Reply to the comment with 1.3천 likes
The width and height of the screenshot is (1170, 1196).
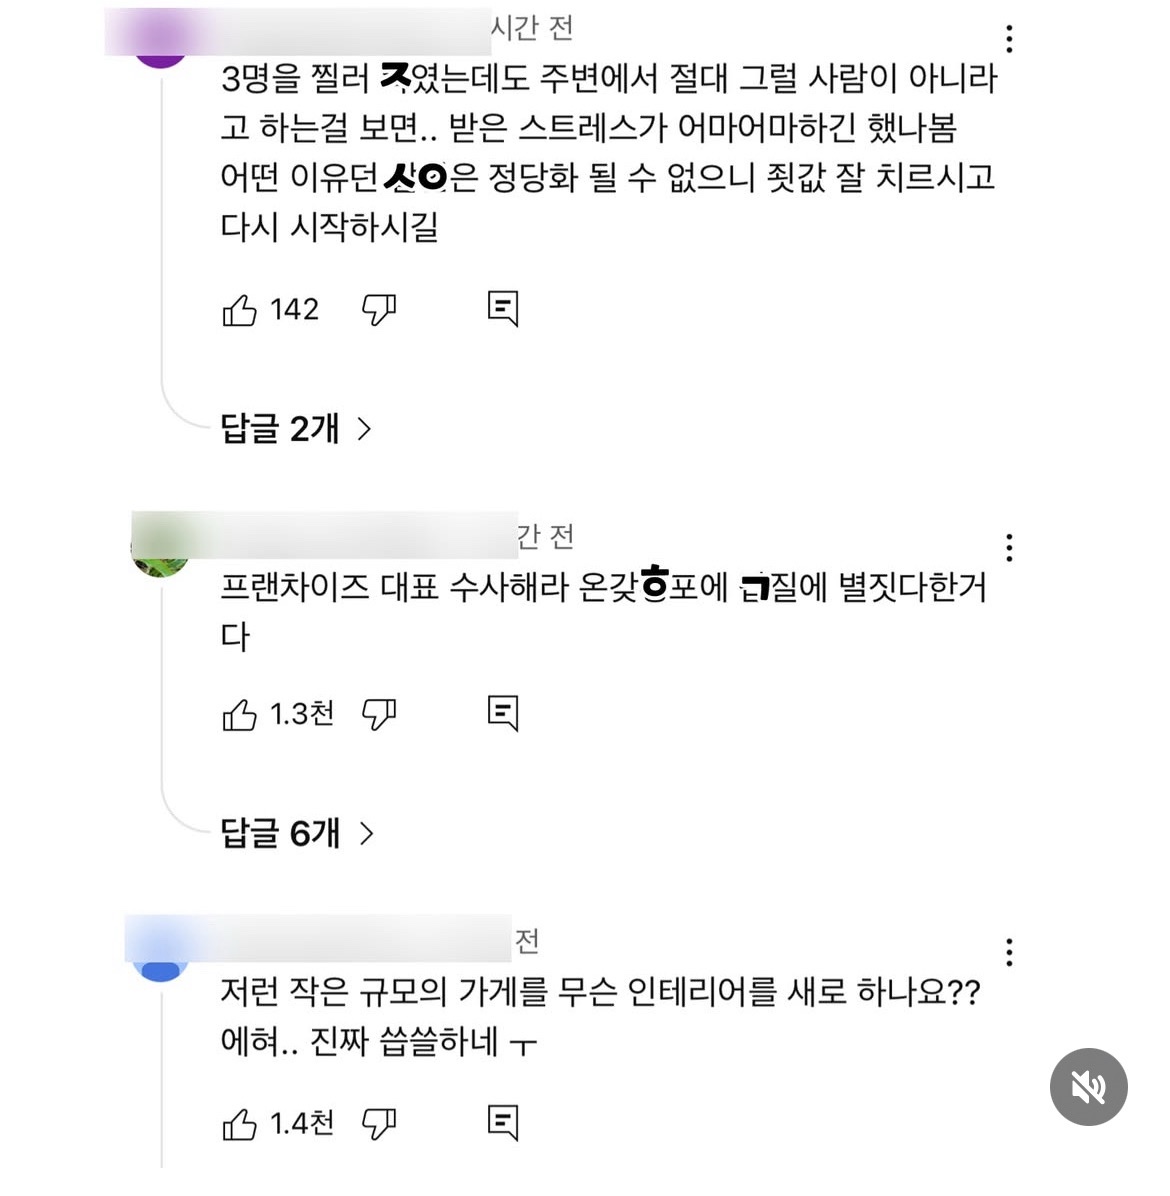click(x=503, y=713)
